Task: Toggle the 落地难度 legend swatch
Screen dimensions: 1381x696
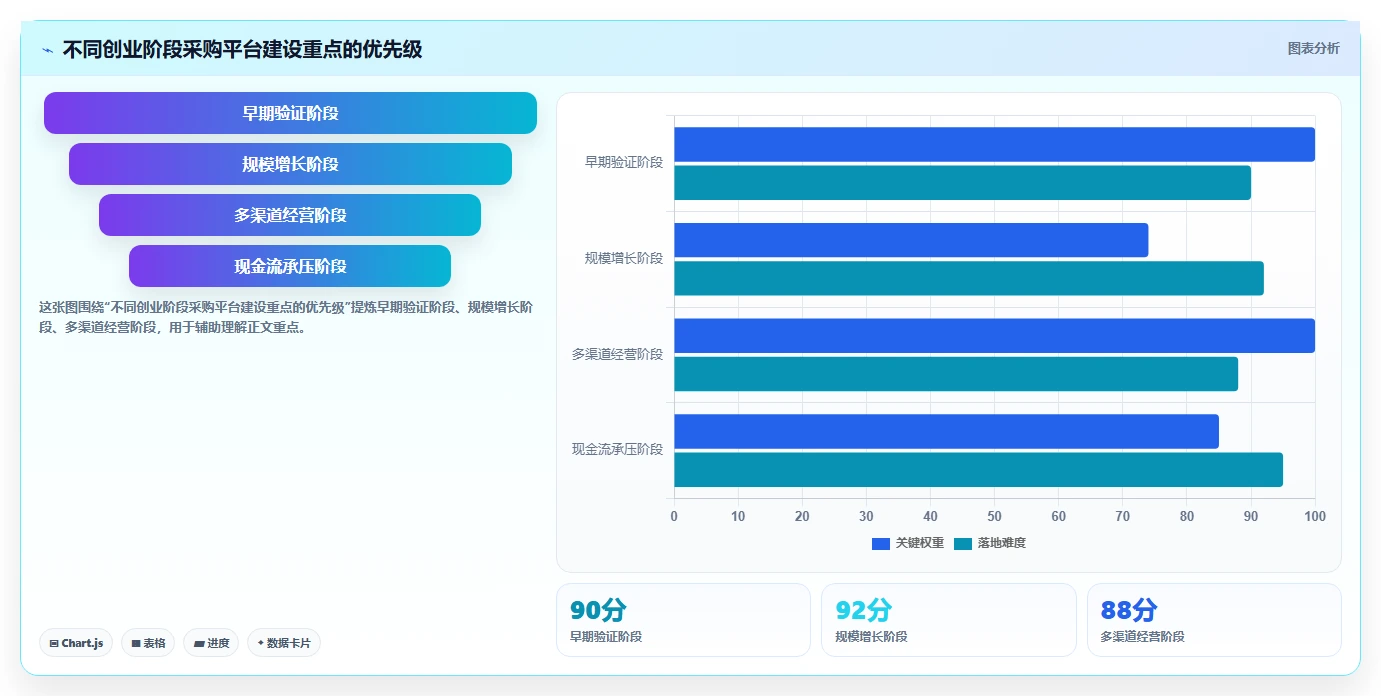Action: coord(963,543)
